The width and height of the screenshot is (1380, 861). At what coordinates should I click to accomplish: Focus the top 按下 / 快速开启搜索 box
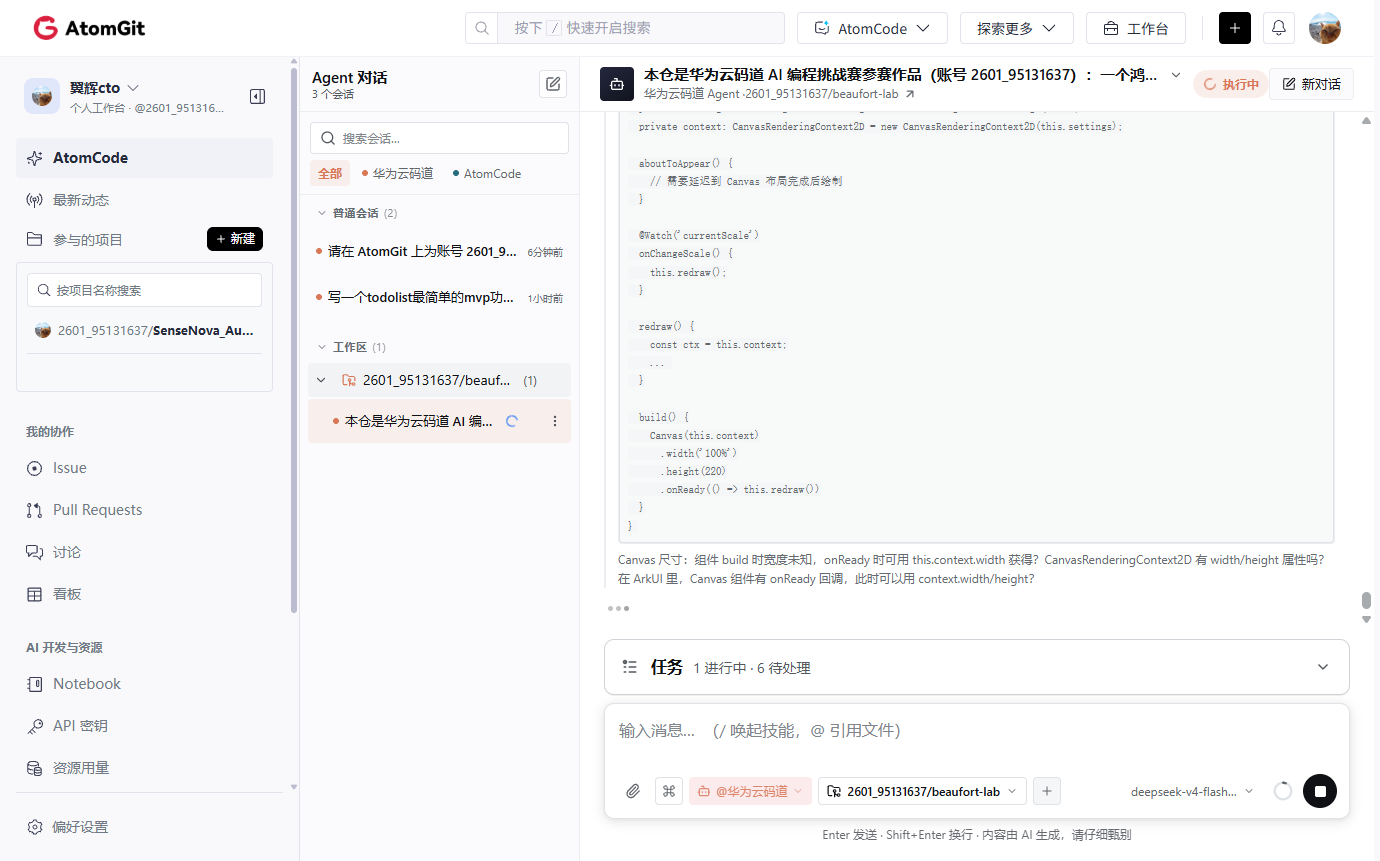[640, 28]
